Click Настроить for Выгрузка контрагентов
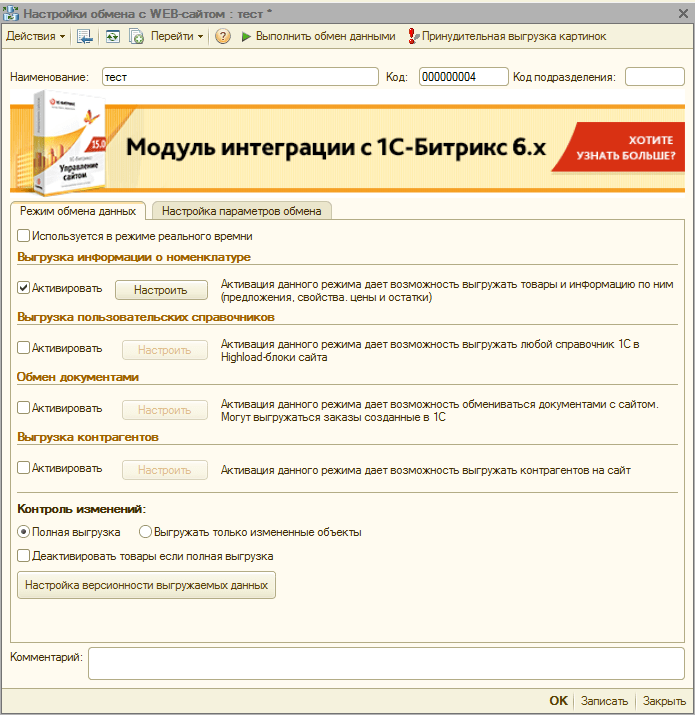Screen dimensions: 695x715 pyautogui.click(x=165, y=470)
